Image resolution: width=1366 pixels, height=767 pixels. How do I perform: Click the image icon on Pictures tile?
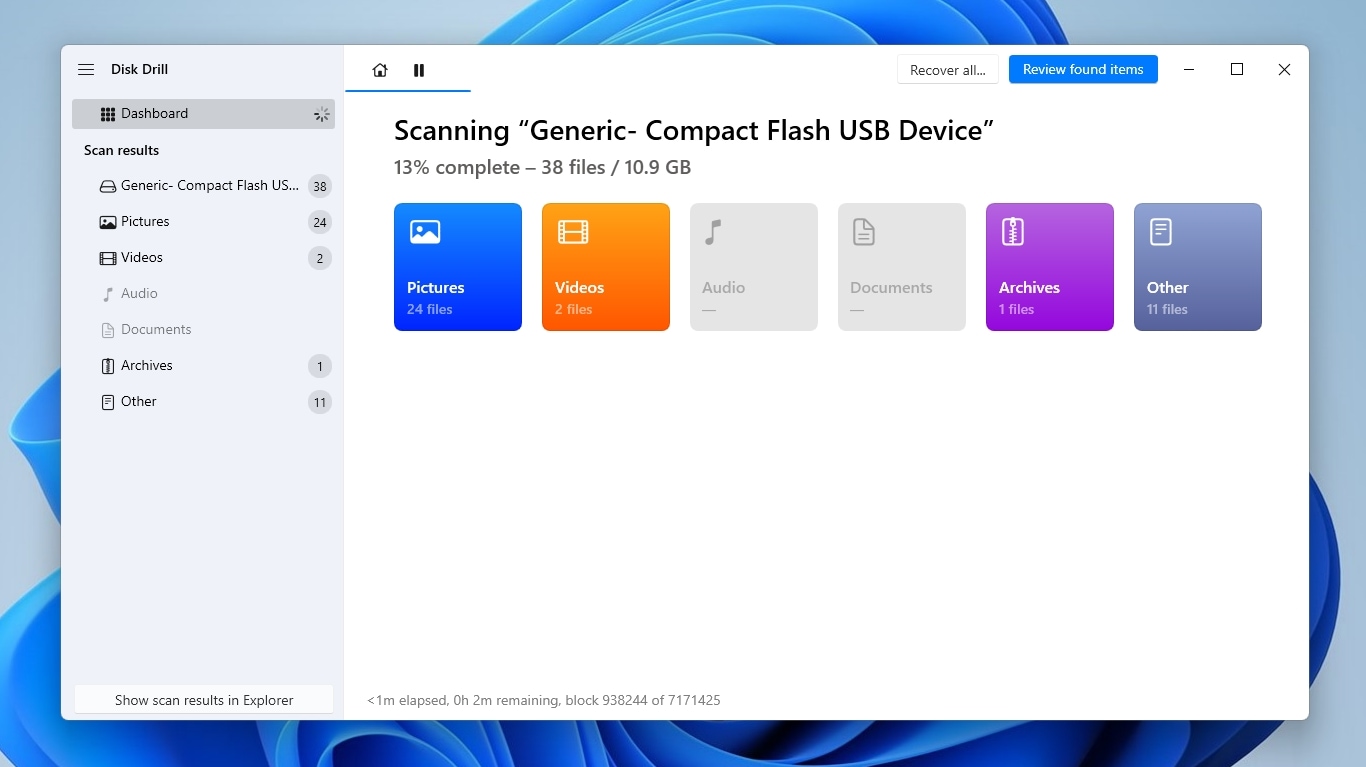click(425, 232)
